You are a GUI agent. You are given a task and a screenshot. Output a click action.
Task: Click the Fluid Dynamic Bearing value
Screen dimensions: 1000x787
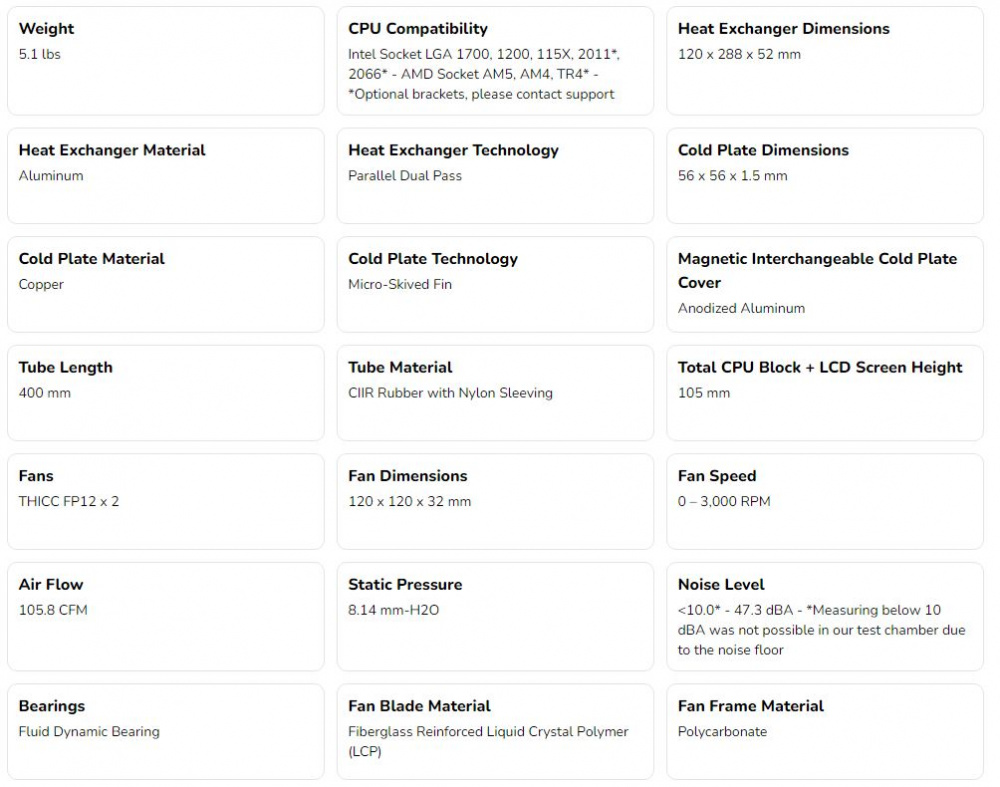click(89, 732)
